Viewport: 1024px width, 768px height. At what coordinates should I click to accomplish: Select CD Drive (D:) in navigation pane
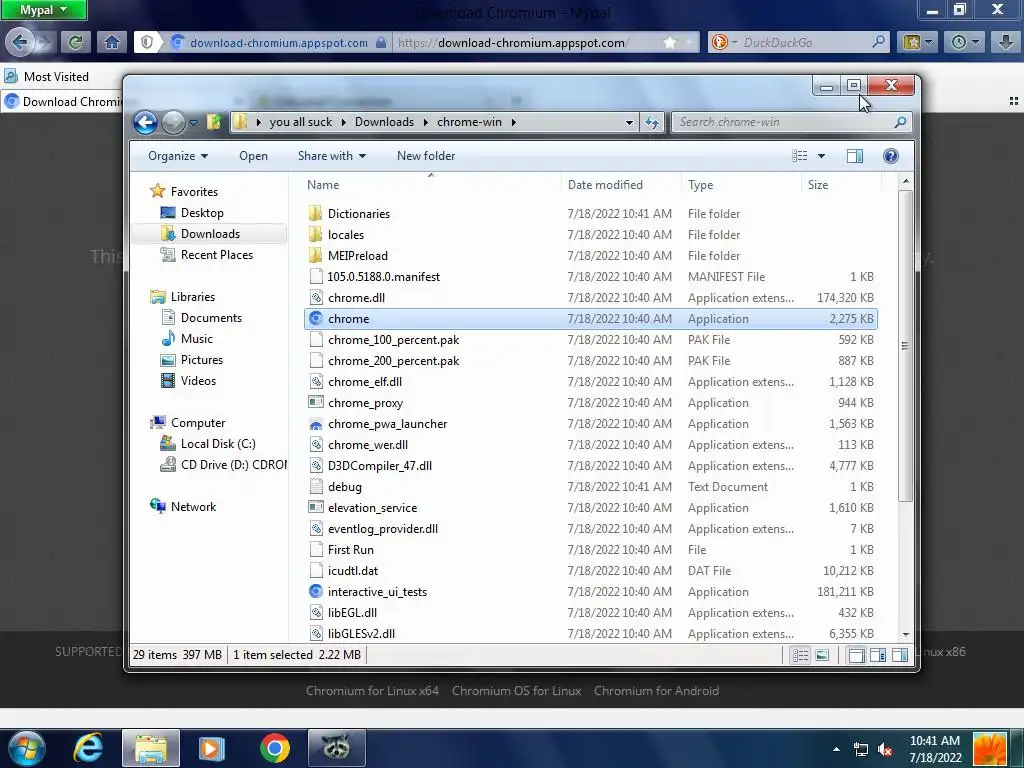(233, 465)
